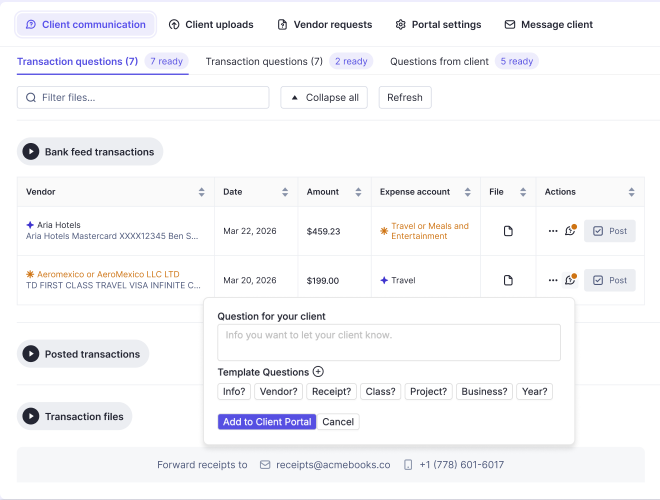
Task: Sort table by Date column
Action: (285, 192)
